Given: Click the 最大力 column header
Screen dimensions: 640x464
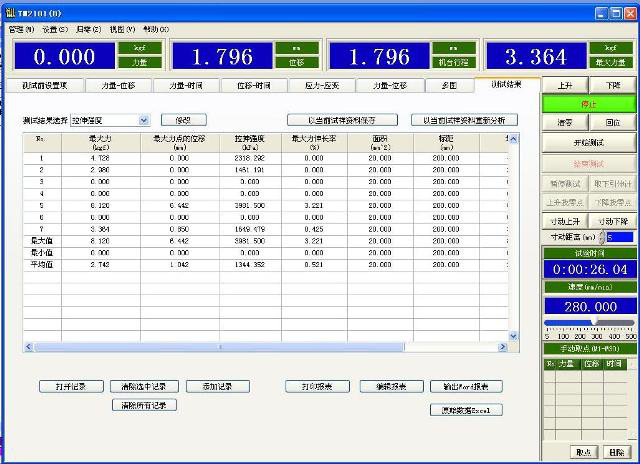Looking at the screenshot, I should 100,143.
